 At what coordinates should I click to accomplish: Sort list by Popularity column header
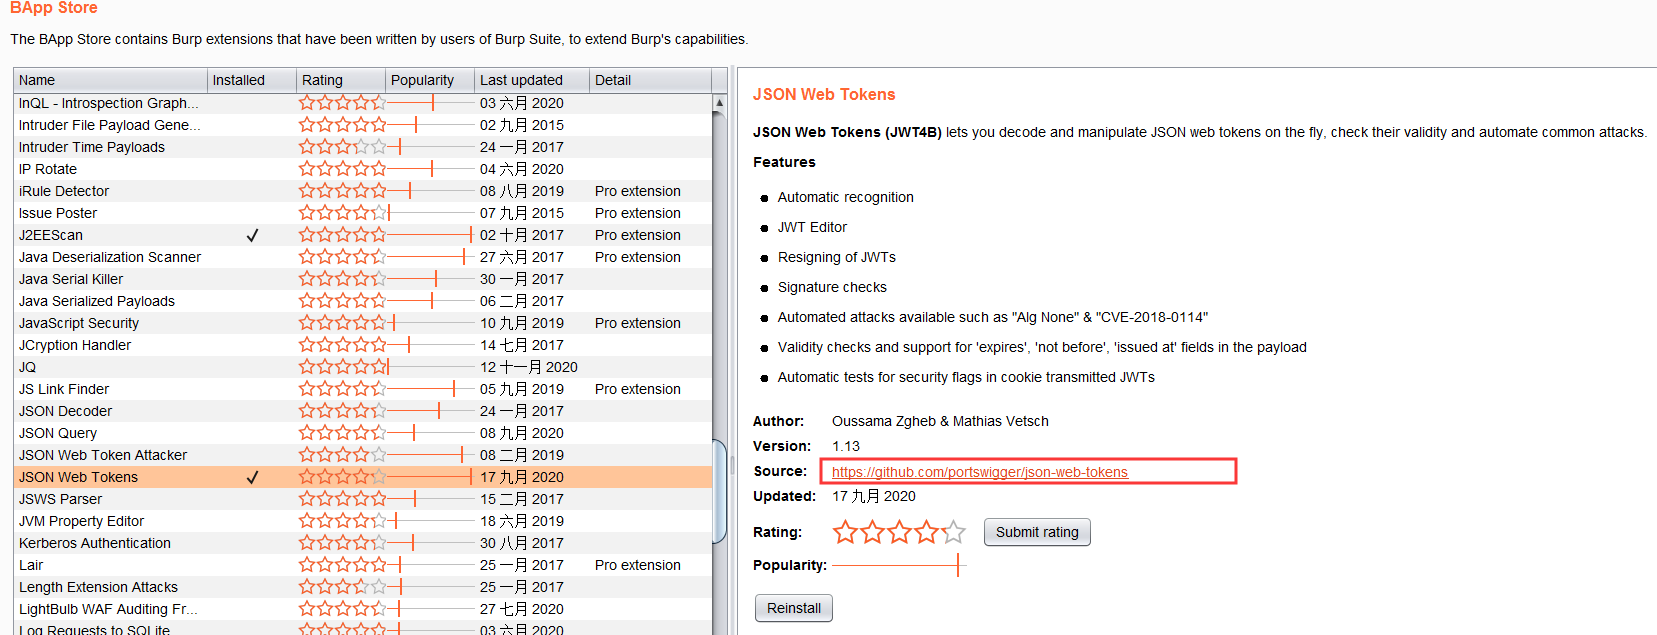click(430, 80)
